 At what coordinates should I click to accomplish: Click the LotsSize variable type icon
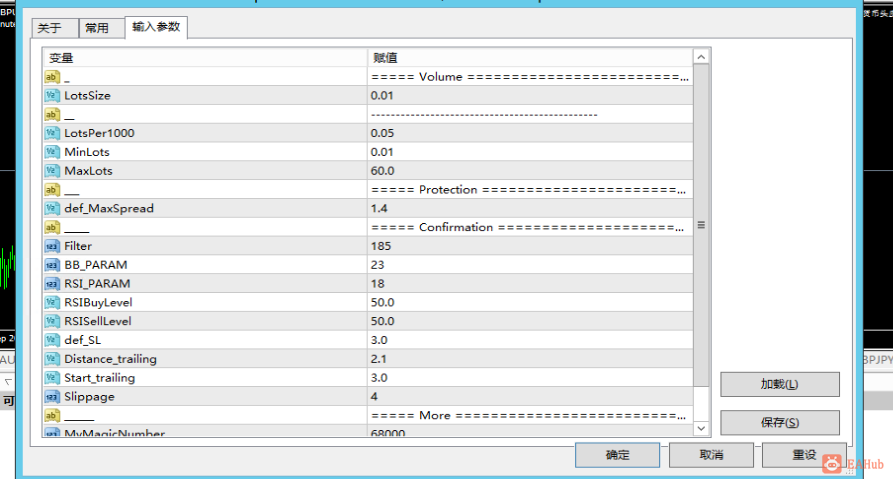[52, 96]
